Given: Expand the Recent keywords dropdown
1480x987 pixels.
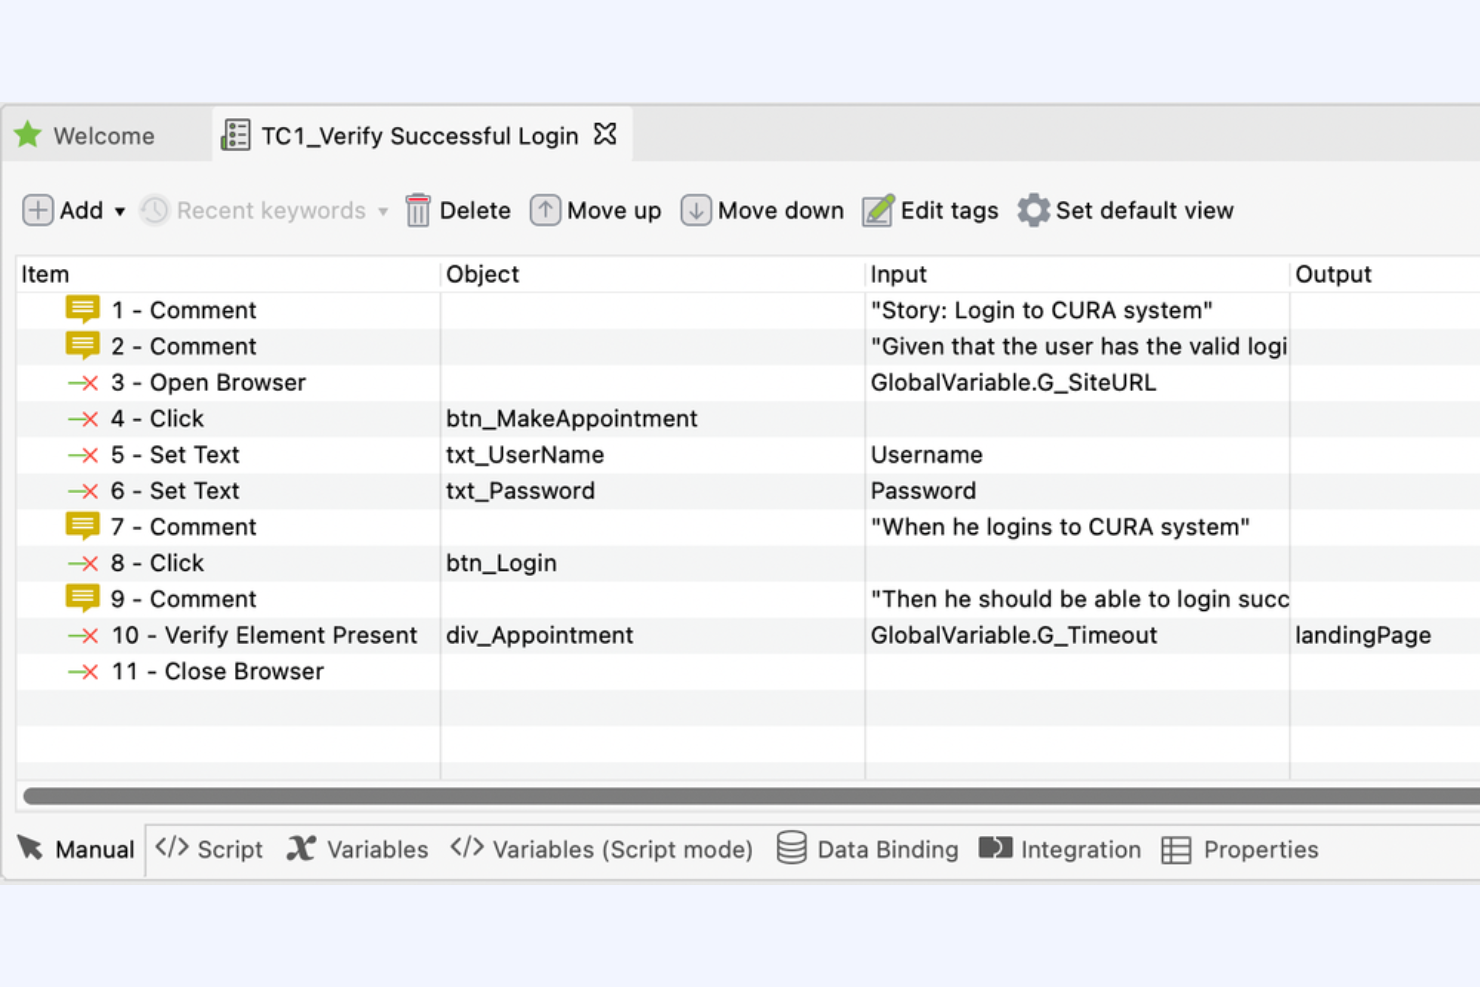Looking at the screenshot, I should tap(383, 212).
